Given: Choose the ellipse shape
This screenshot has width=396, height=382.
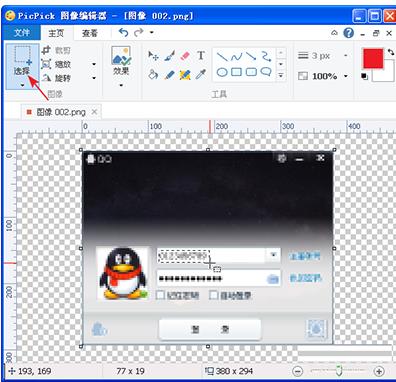Looking at the screenshot, I should point(222,72).
